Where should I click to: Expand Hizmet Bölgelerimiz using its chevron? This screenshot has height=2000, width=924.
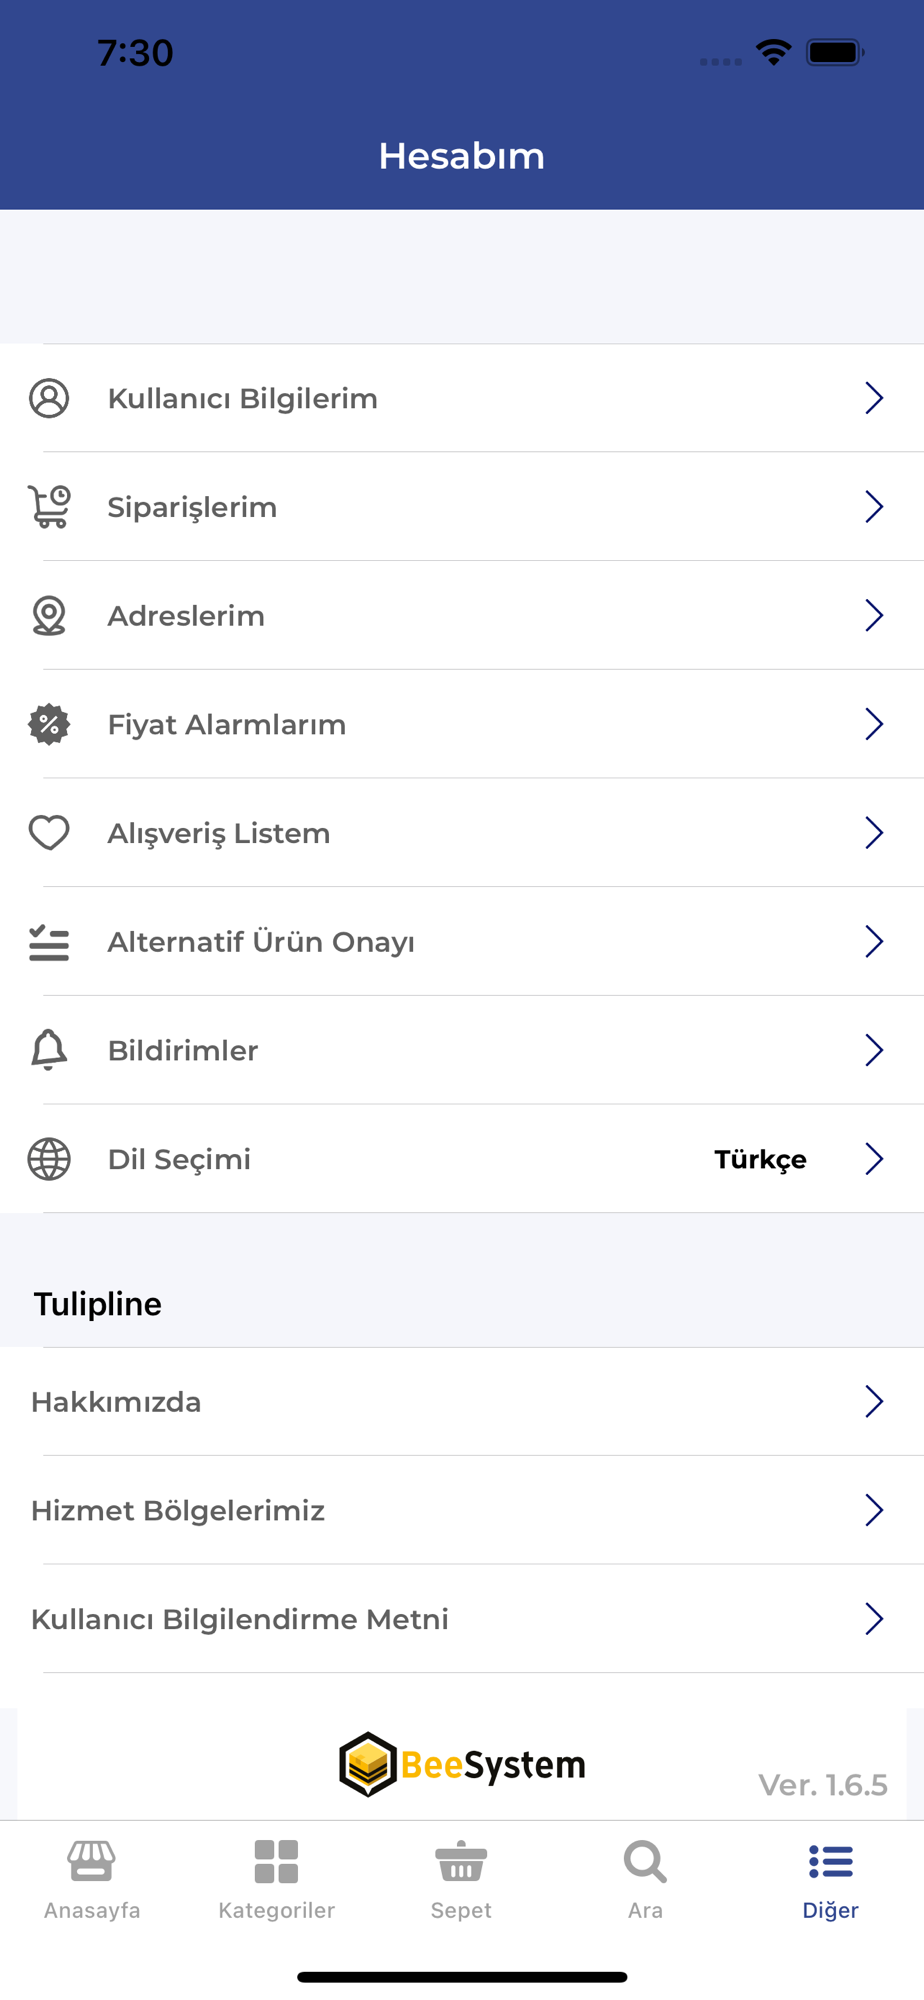(x=874, y=1510)
